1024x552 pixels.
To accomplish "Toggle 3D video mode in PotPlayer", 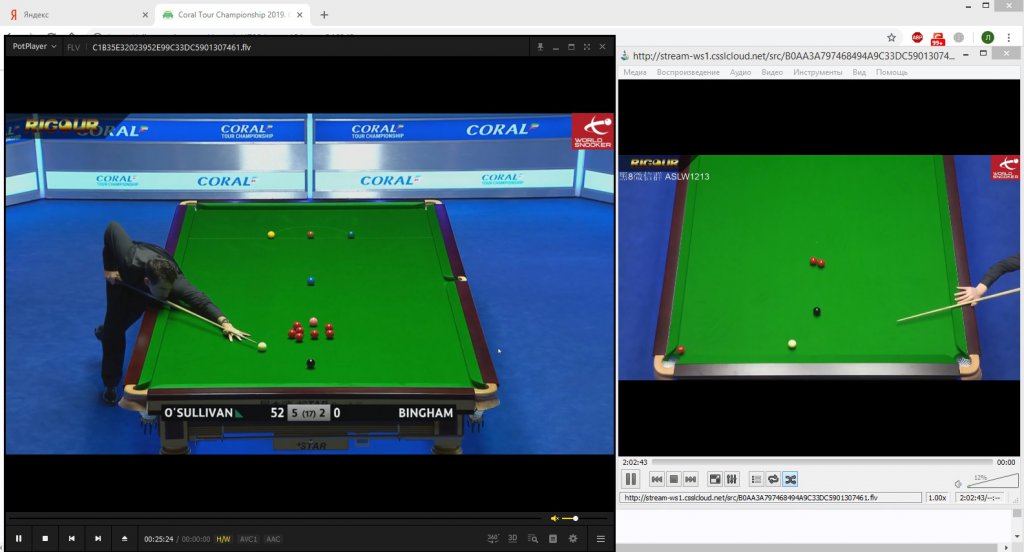I will pyautogui.click(x=513, y=538).
